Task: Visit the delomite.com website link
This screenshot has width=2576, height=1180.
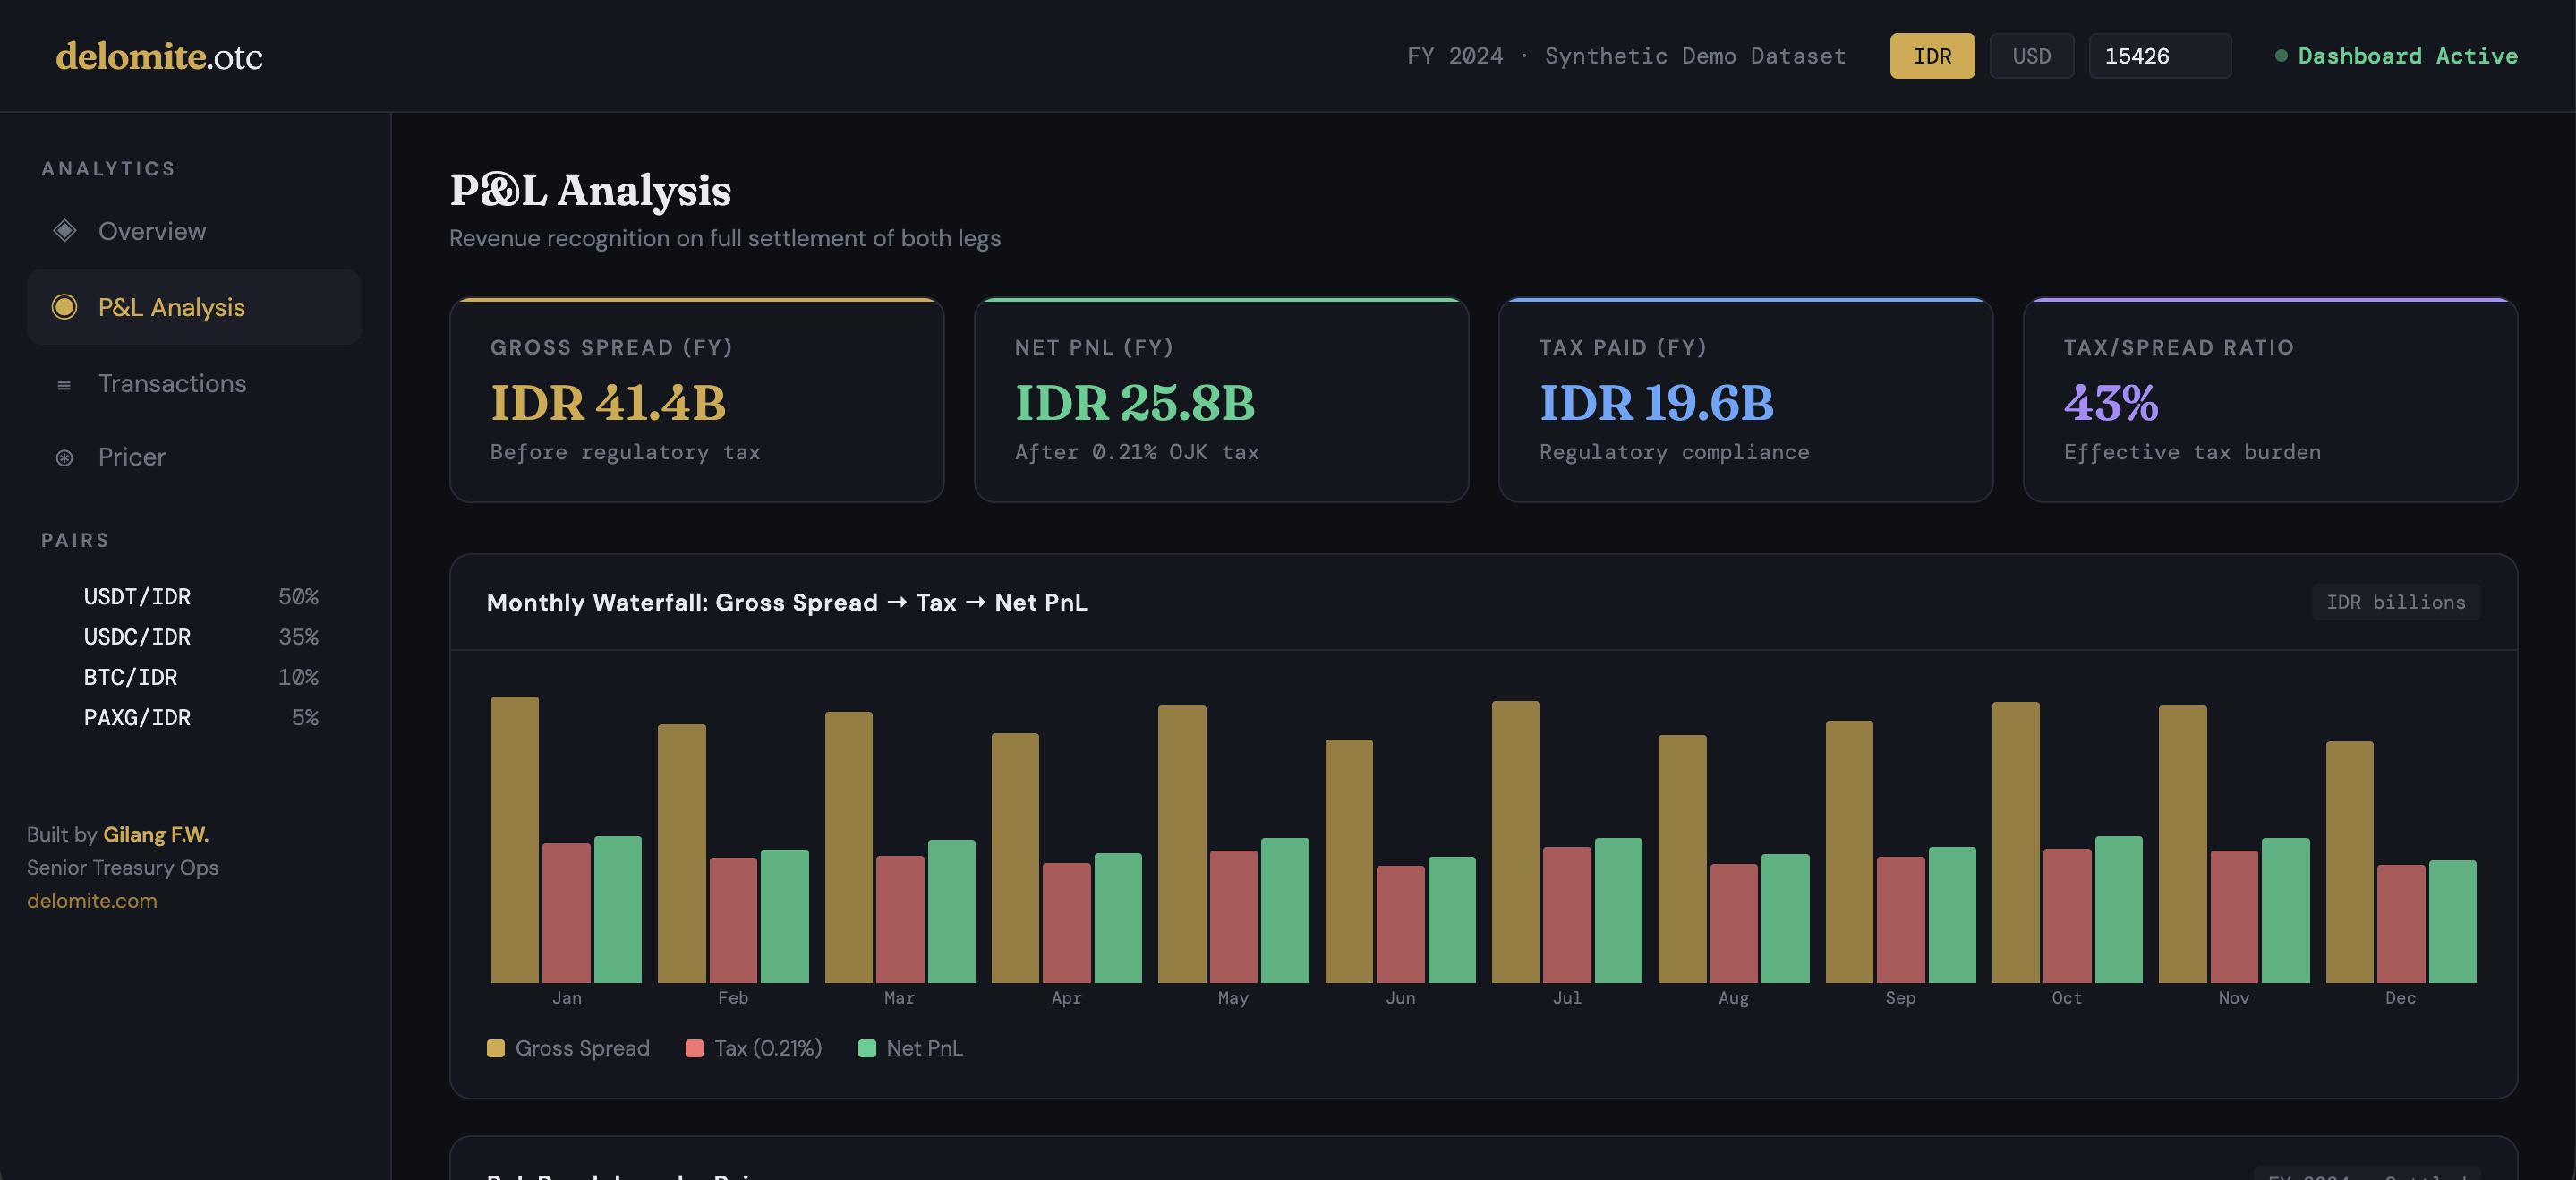Action: pyautogui.click(x=92, y=900)
